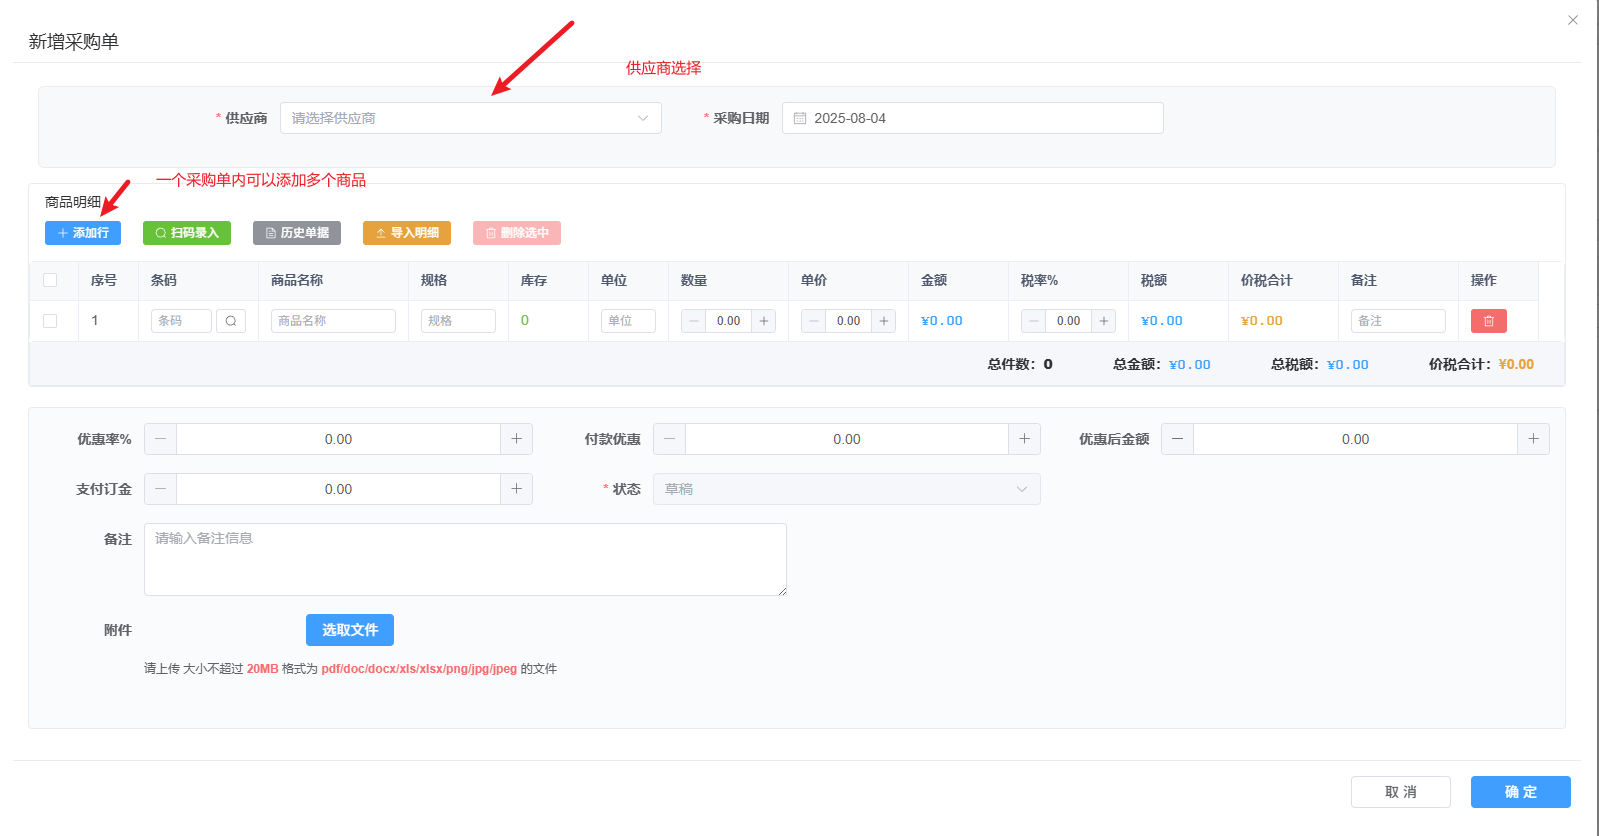Viewport: 1599px width, 836px height.
Task: Click 扫码录入 scan entry button
Action: (x=187, y=233)
